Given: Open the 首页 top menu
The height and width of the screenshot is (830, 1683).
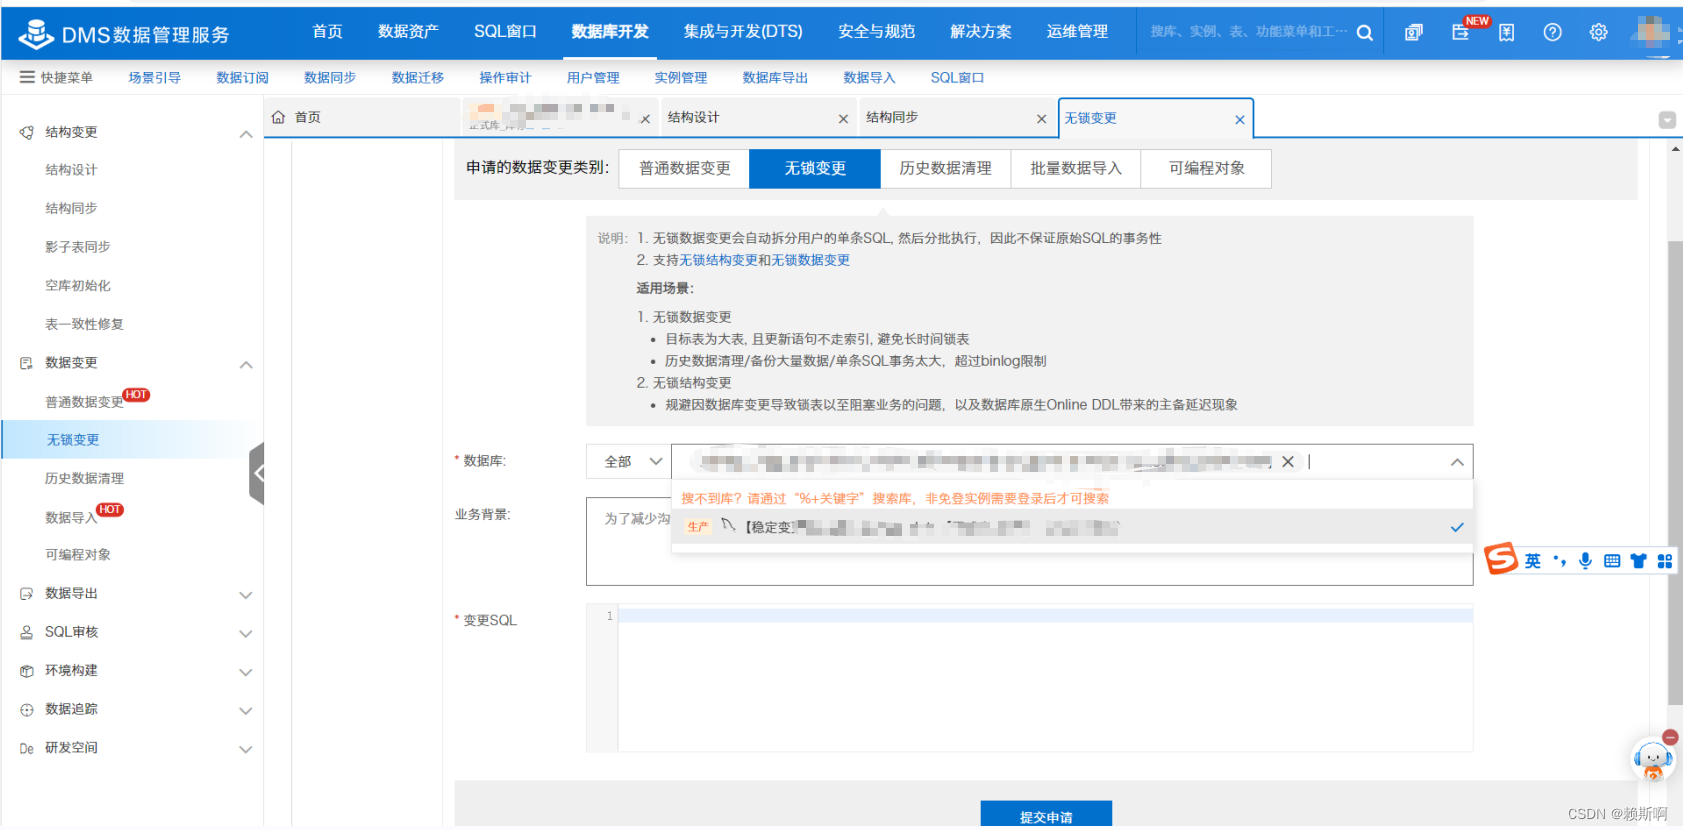Looking at the screenshot, I should pyautogui.click(x=327, y=32).
